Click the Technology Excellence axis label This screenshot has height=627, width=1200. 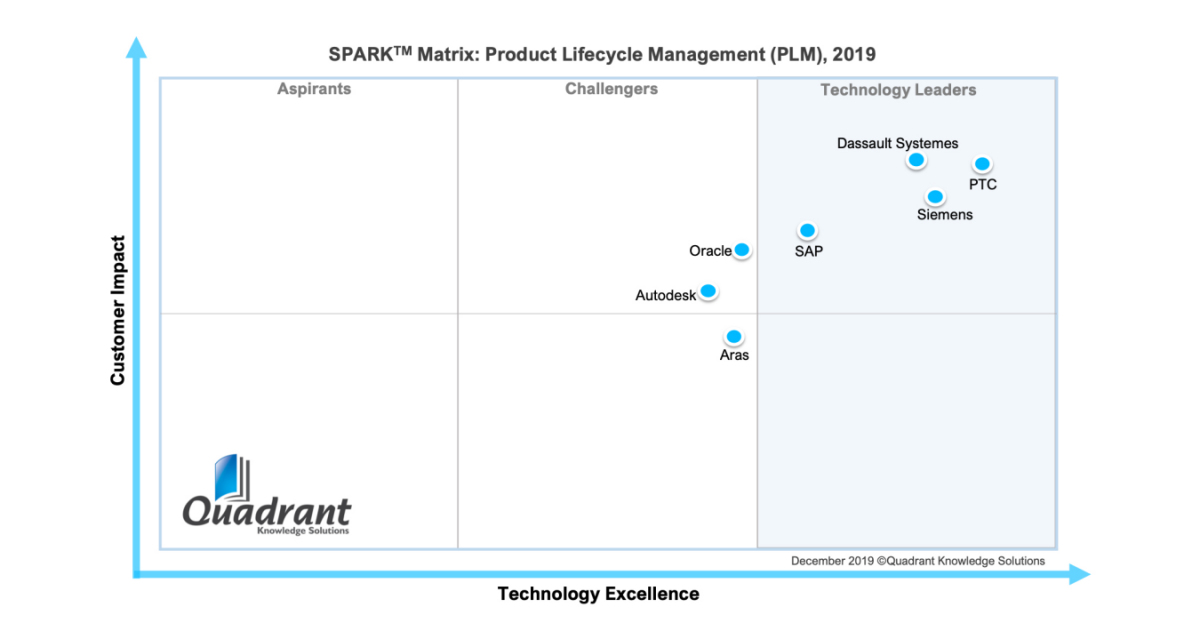tap(597, 594)
